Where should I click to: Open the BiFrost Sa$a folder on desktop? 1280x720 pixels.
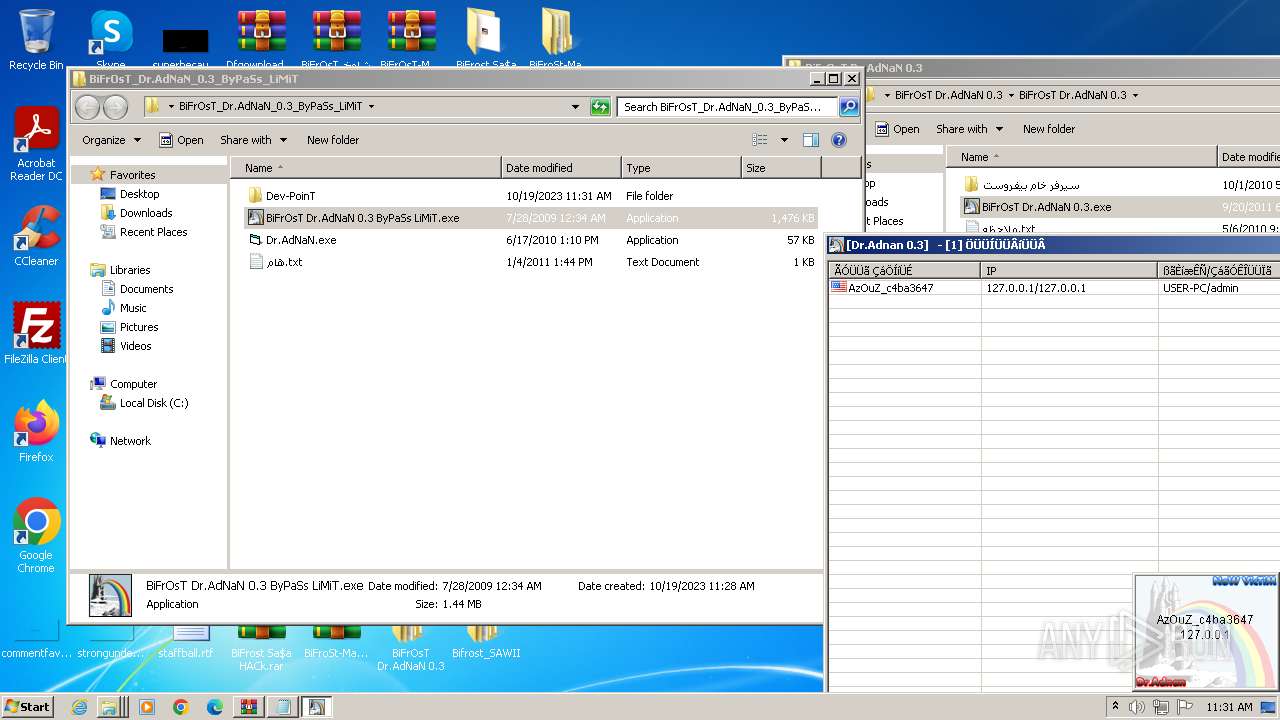tap(485, 38)
